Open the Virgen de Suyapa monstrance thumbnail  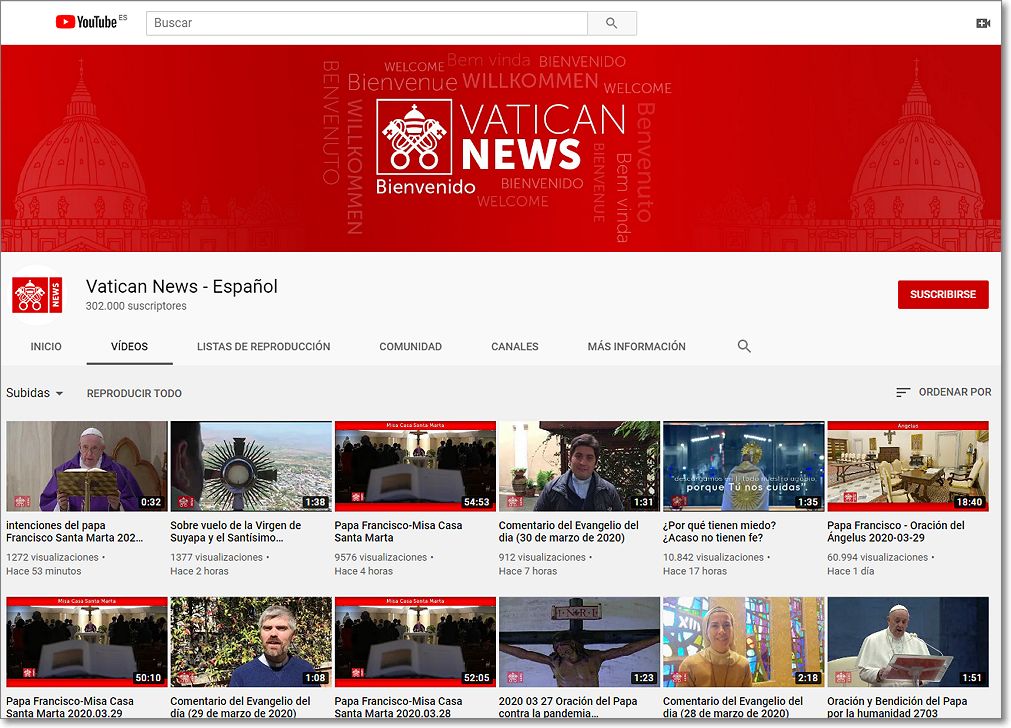pyautogui.click(x=251, y=466)
